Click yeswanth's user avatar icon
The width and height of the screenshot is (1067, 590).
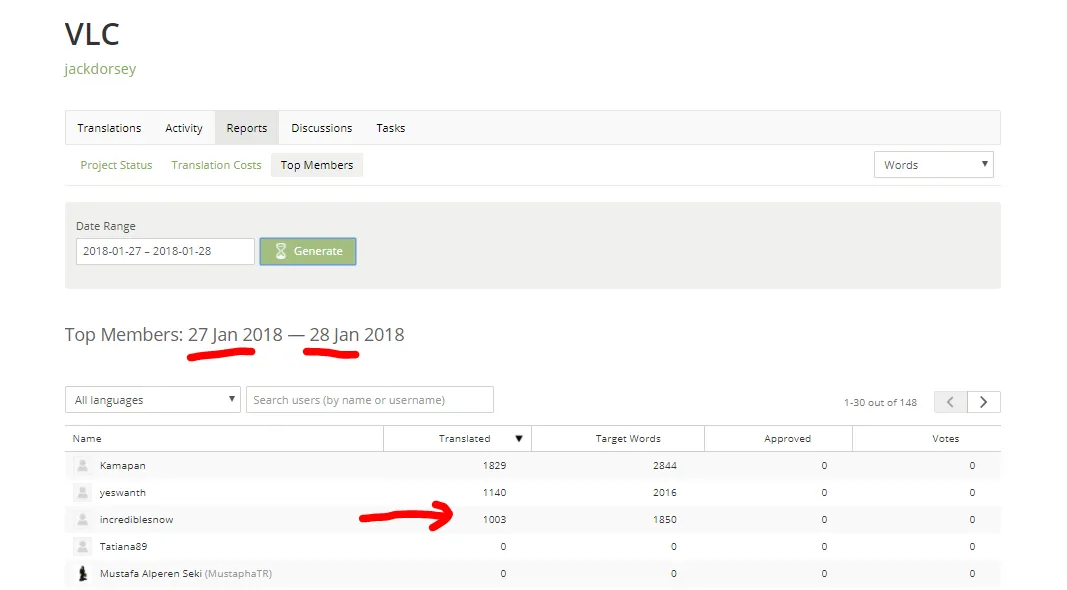click(x=82, y=492)
